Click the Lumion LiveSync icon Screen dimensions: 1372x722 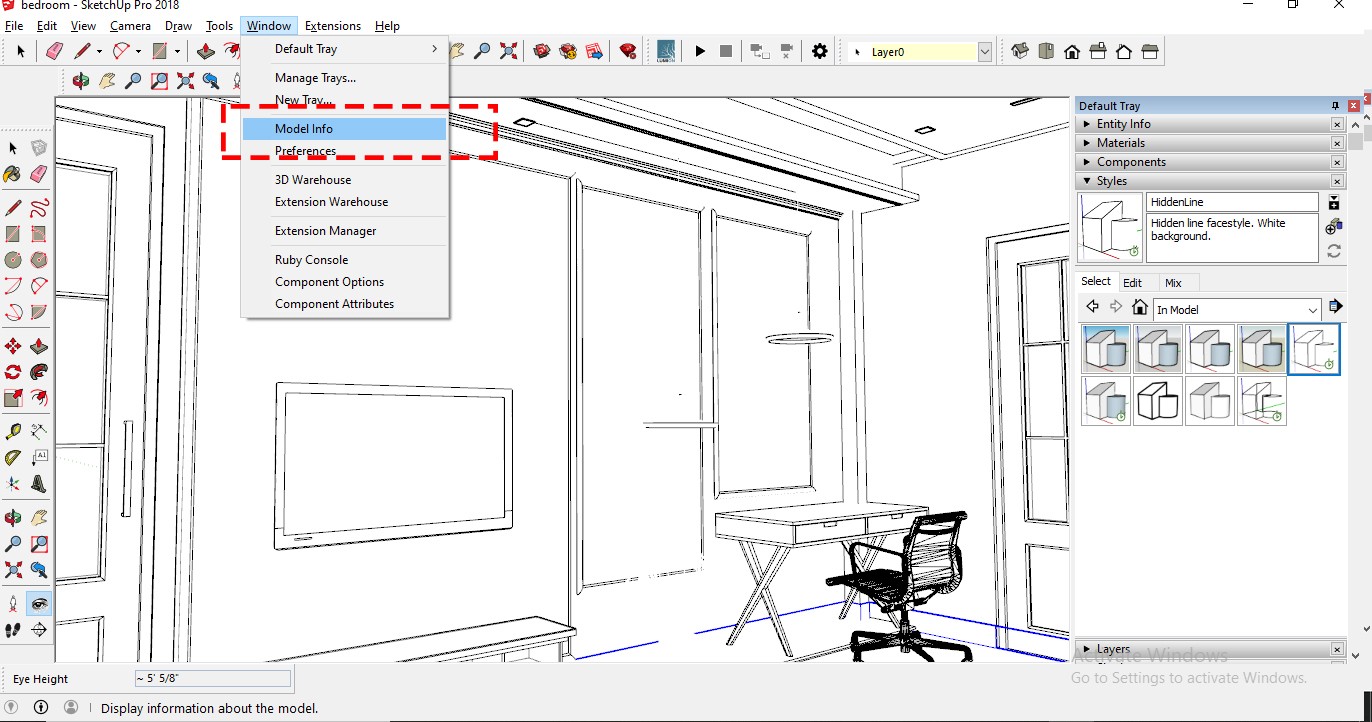point(666,51)
